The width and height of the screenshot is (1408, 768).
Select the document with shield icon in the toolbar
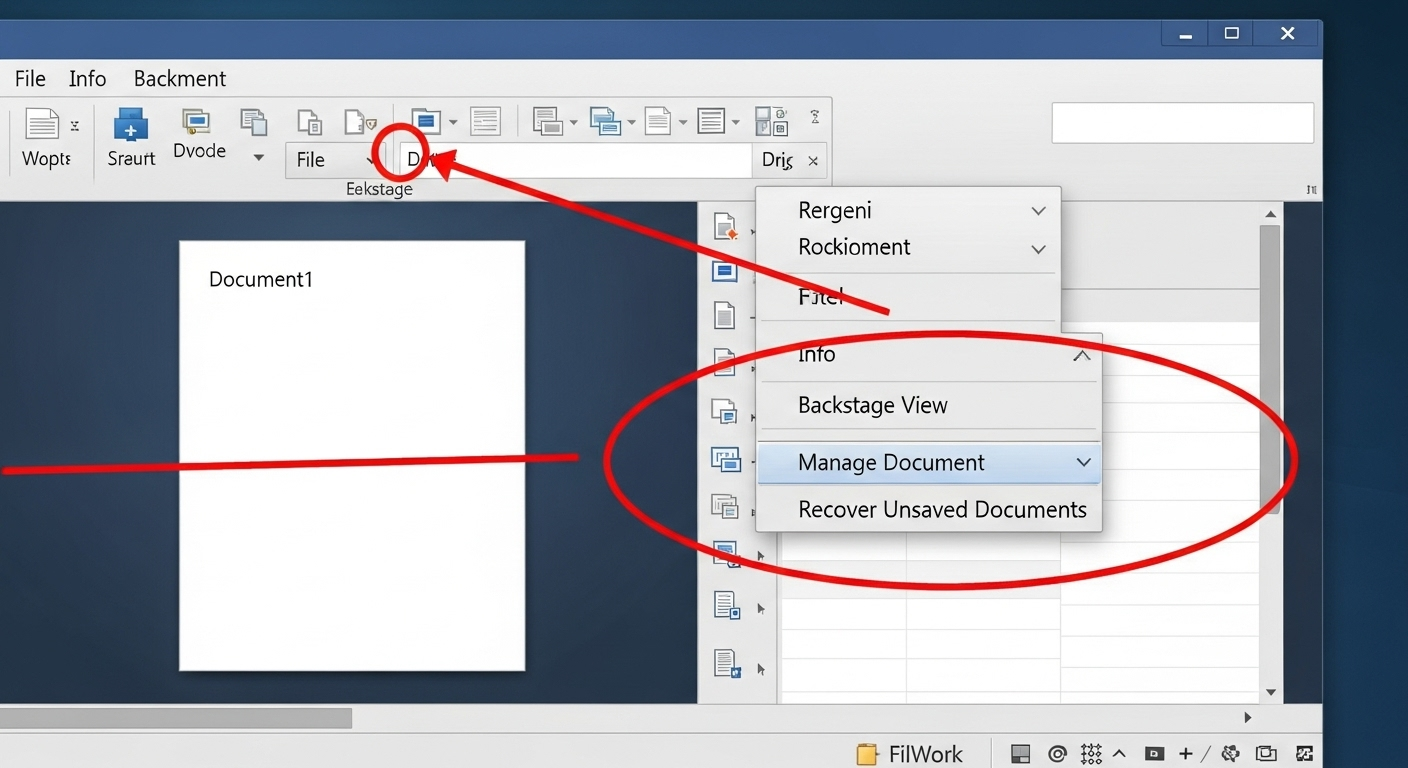(359, 121)
